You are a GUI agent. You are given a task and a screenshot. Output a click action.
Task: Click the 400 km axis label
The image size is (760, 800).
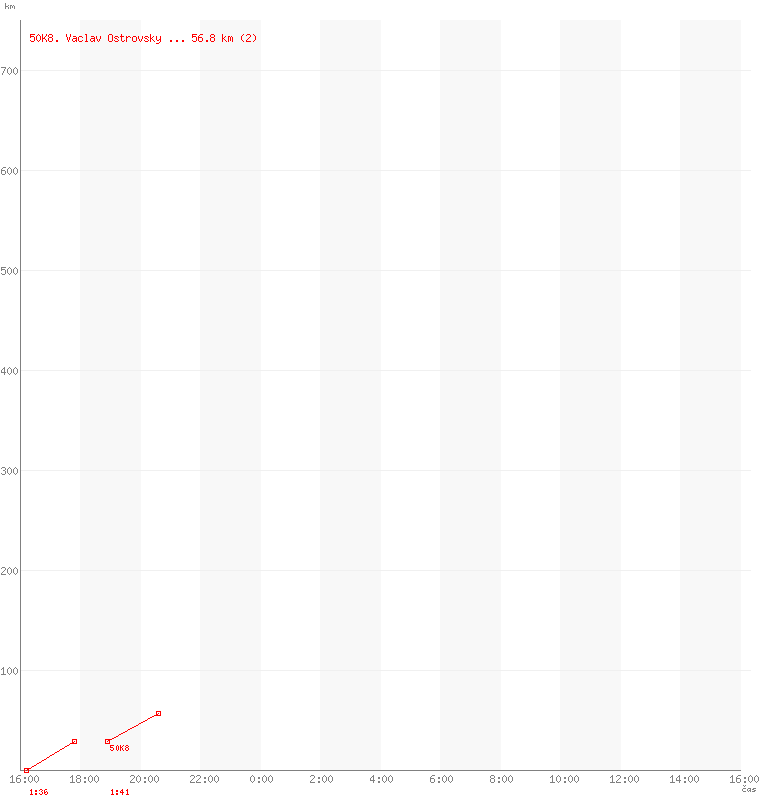coord(10,371)
